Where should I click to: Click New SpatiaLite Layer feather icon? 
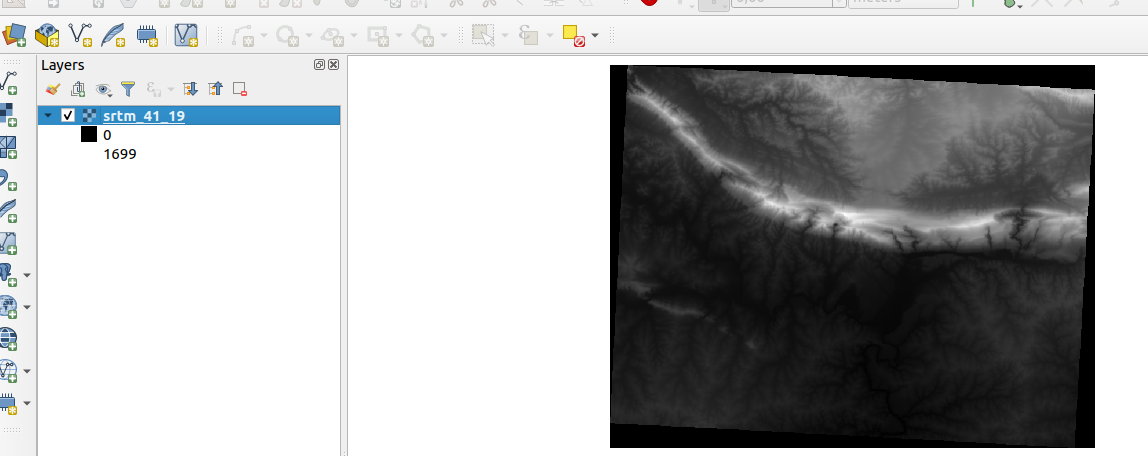pos(113,36)
